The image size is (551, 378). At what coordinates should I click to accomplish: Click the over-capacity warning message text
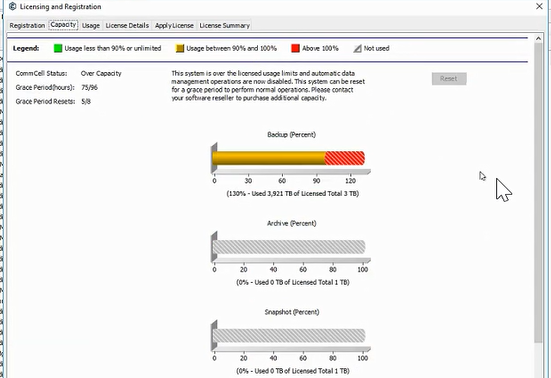268,86
